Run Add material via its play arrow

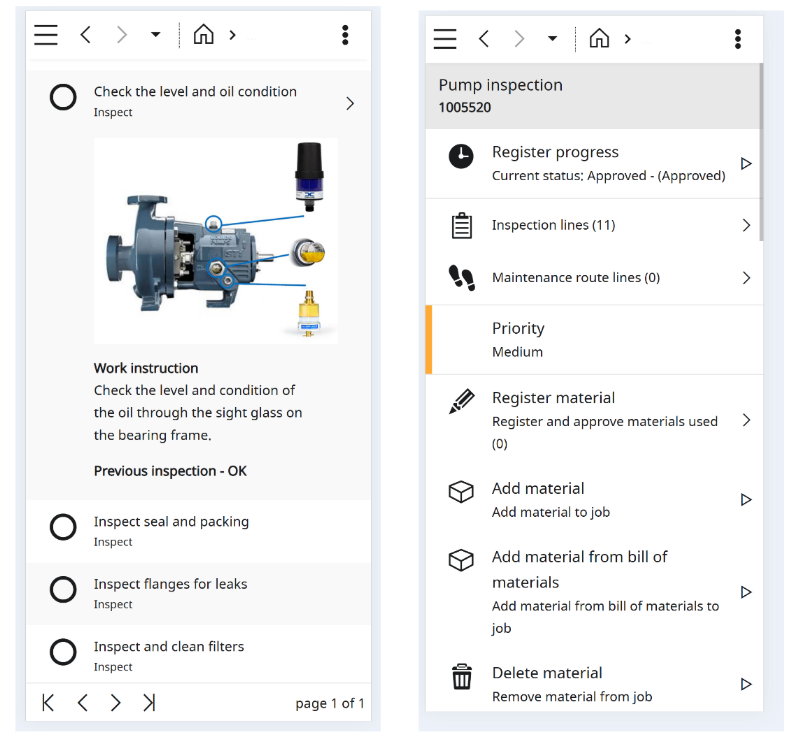pos(746,500)
